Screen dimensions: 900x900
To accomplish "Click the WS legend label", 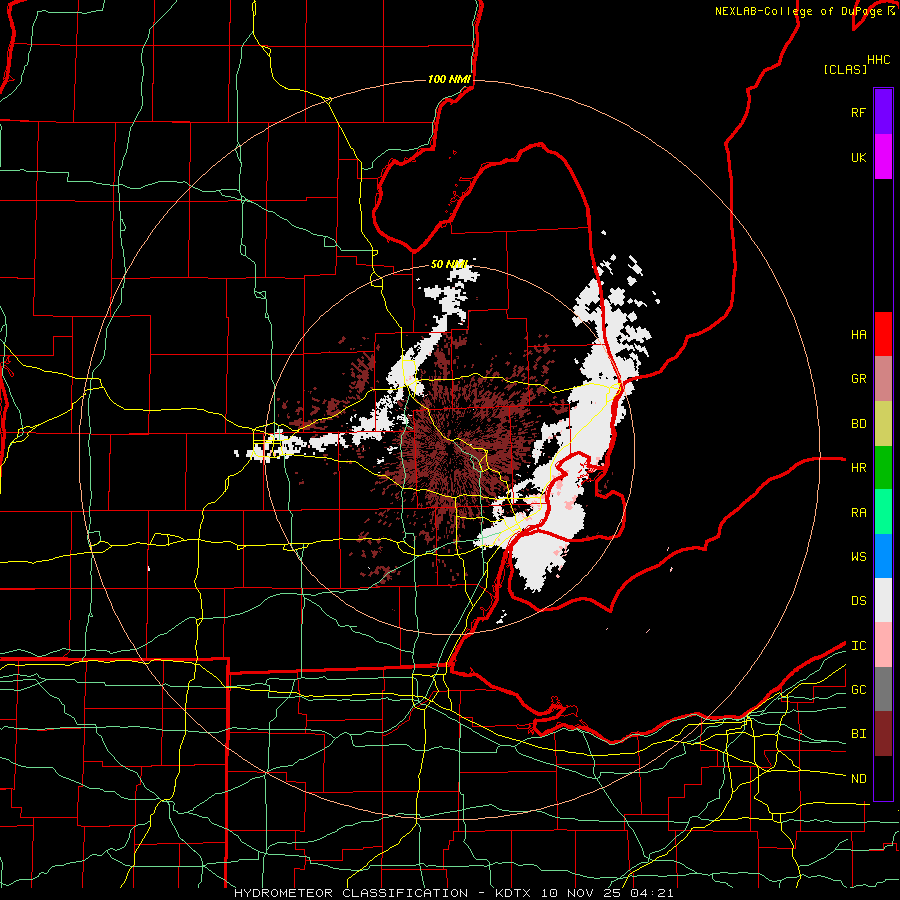I will tap(858, 557).
